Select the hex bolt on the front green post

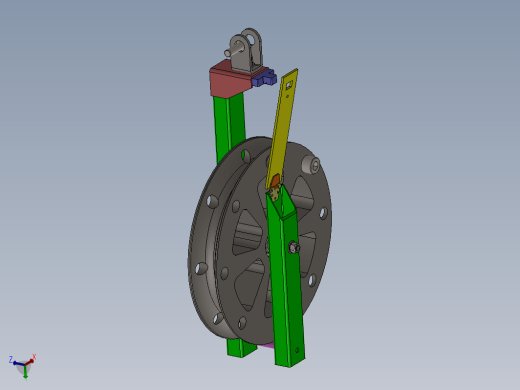pyautogui.click(x=294, y=248)
